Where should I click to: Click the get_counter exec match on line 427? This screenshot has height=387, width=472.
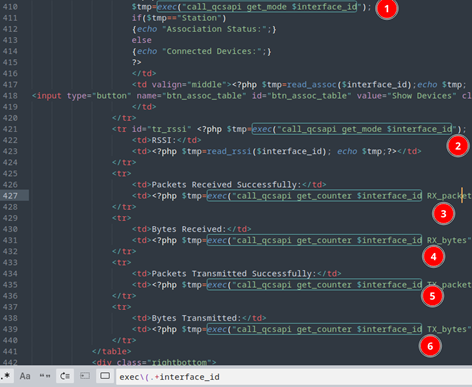click(x=314, y=196)
